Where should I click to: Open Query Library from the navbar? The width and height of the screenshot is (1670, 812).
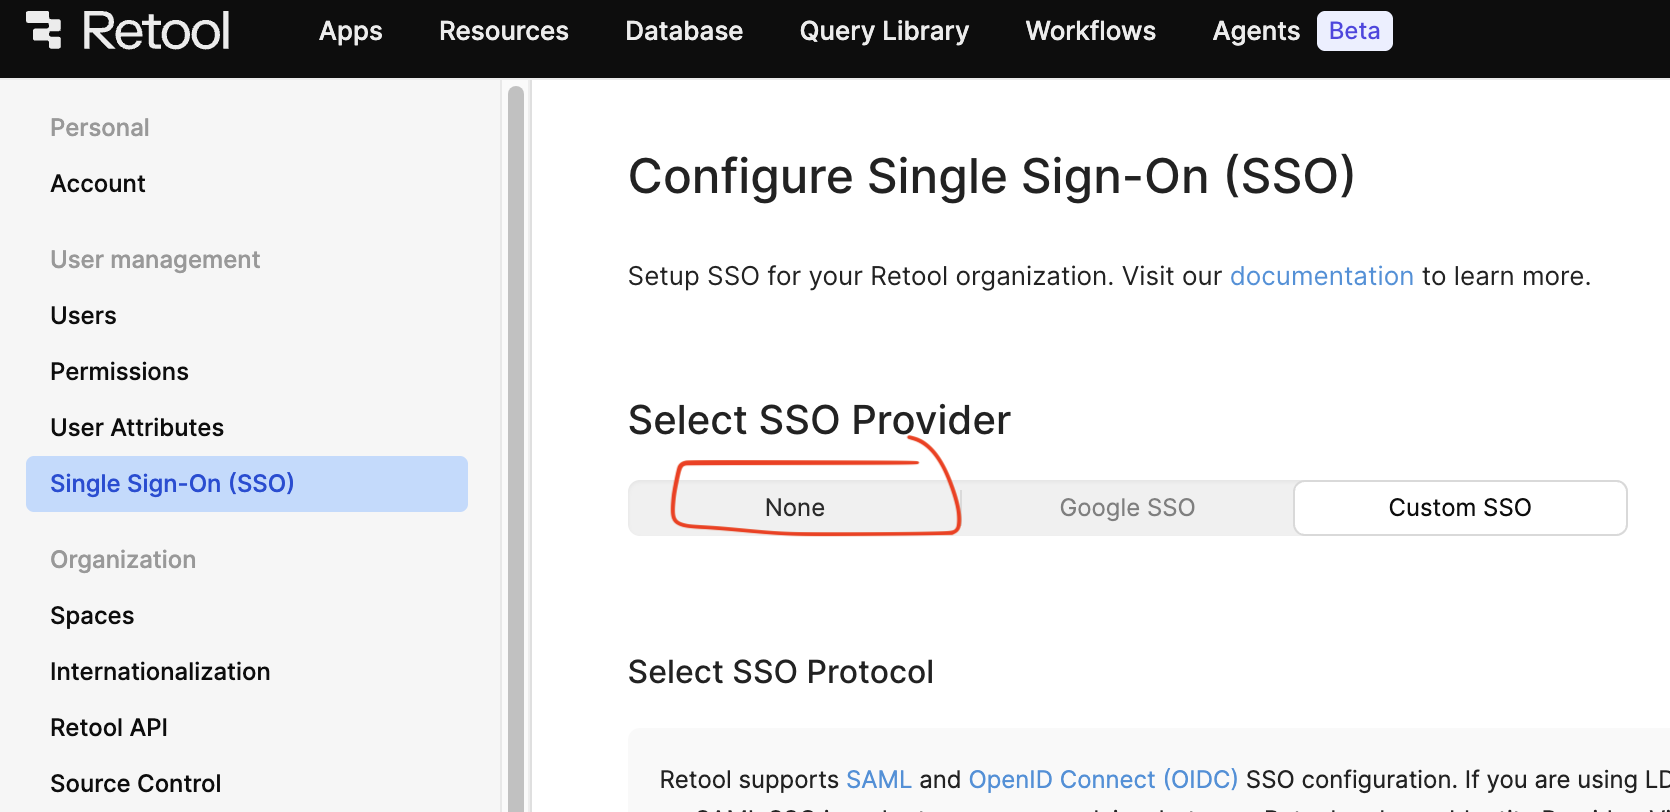(x=884, y=31)
